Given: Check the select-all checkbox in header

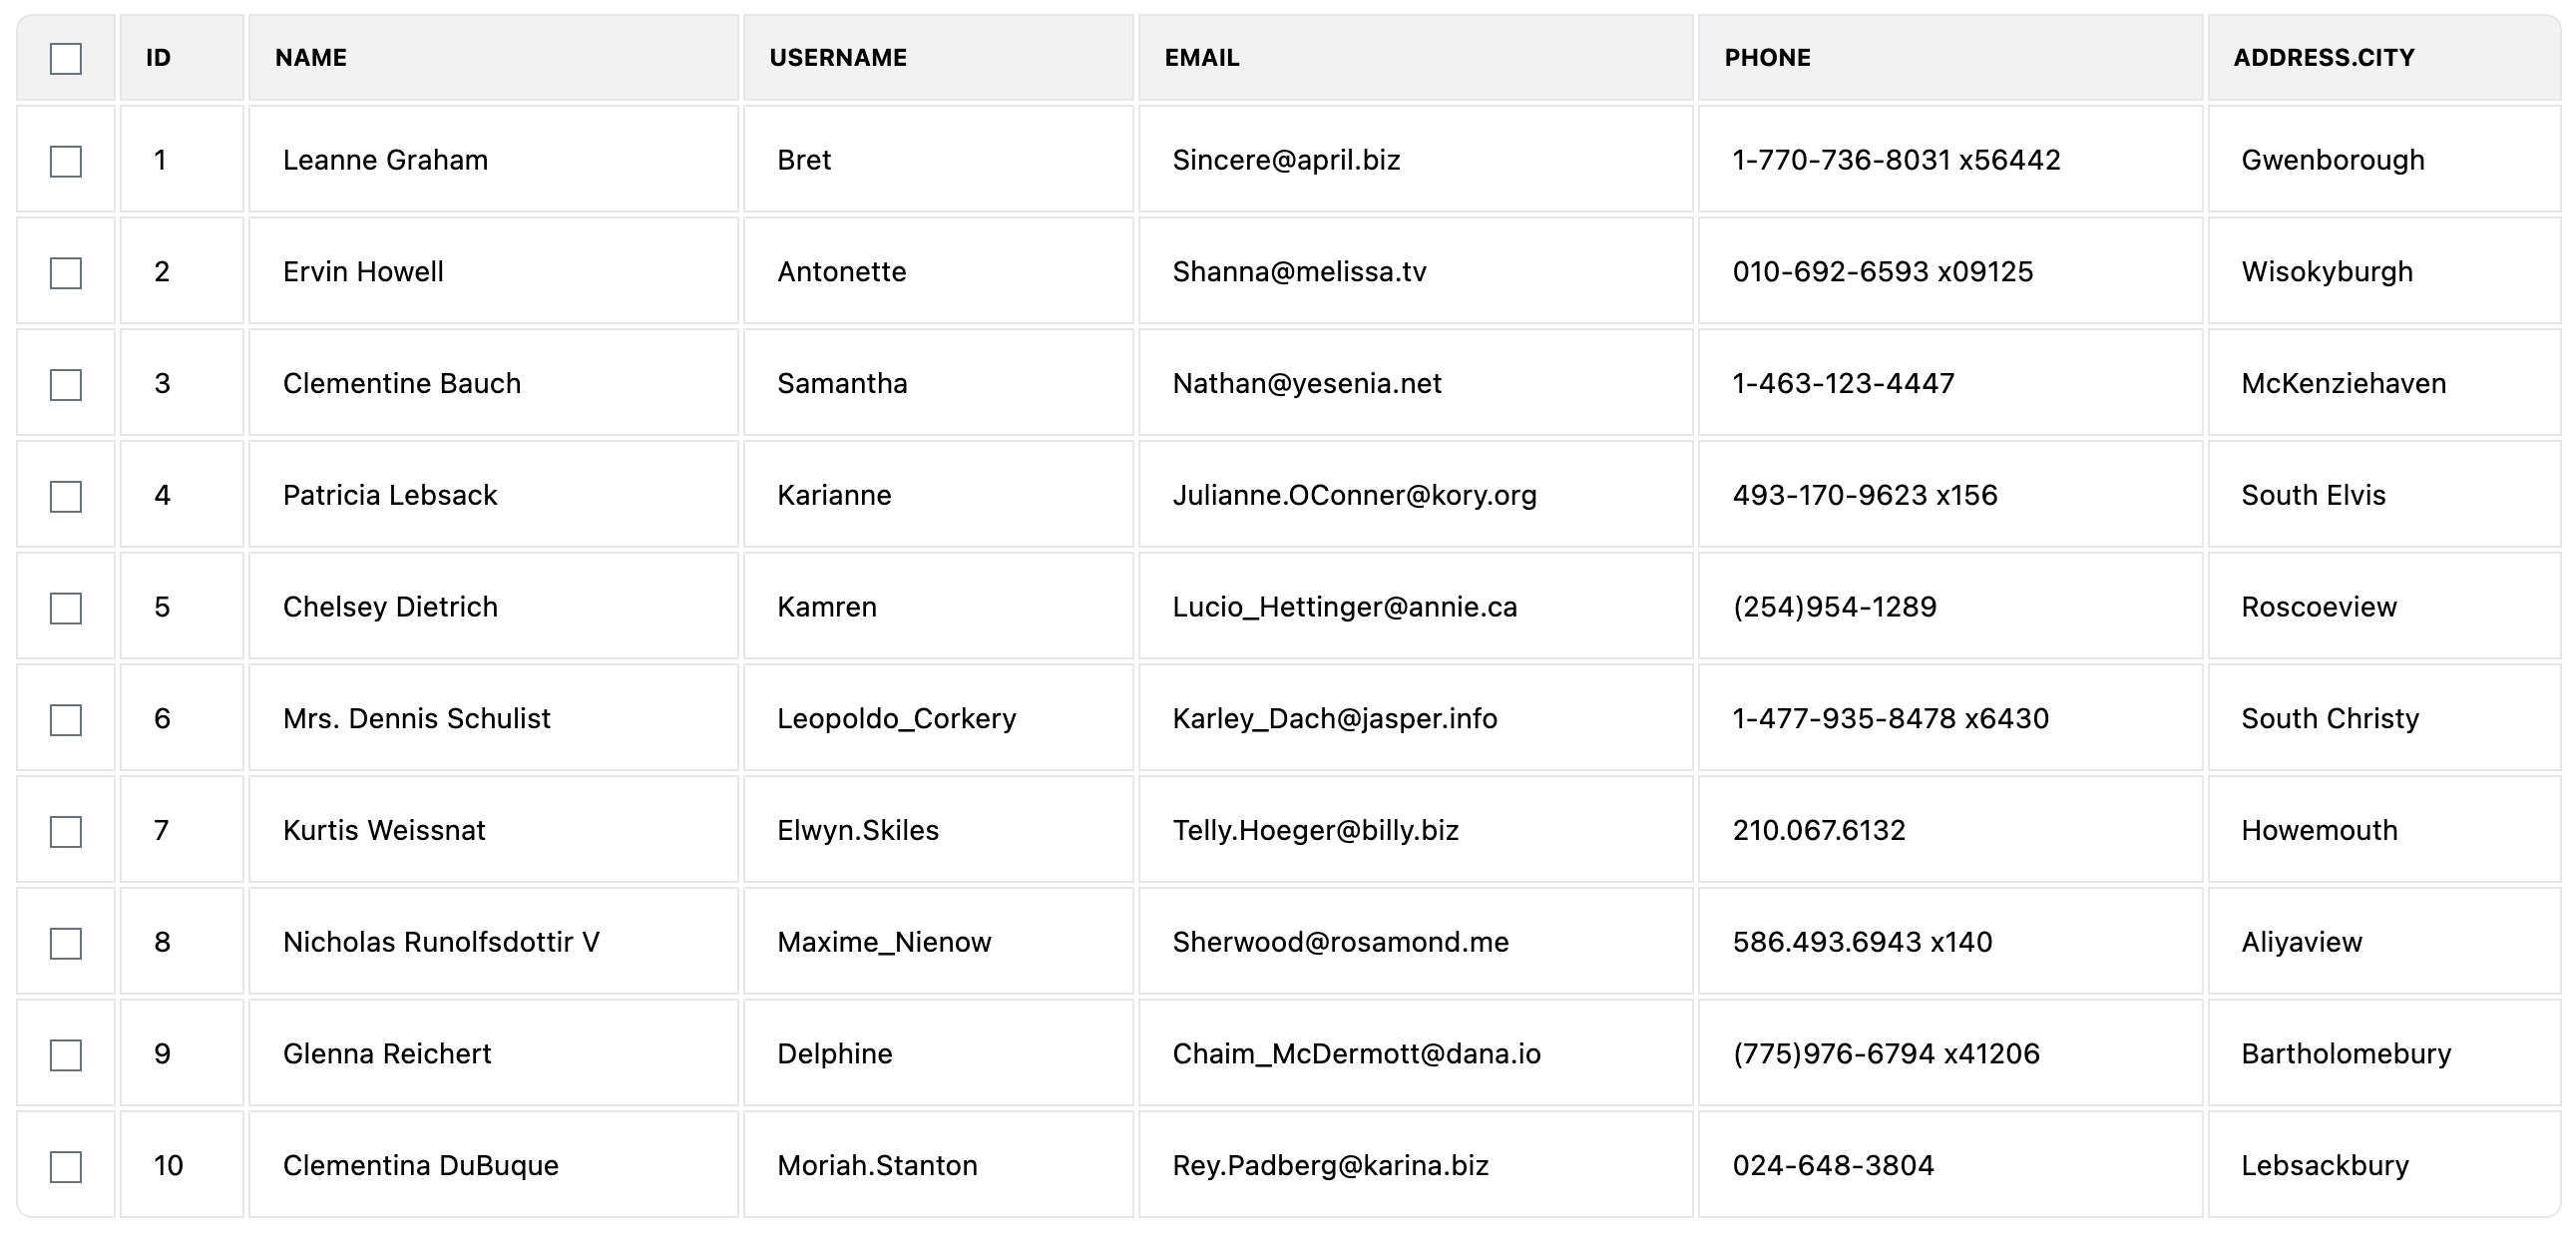Looking at the screenshot, I should (66, 59).
